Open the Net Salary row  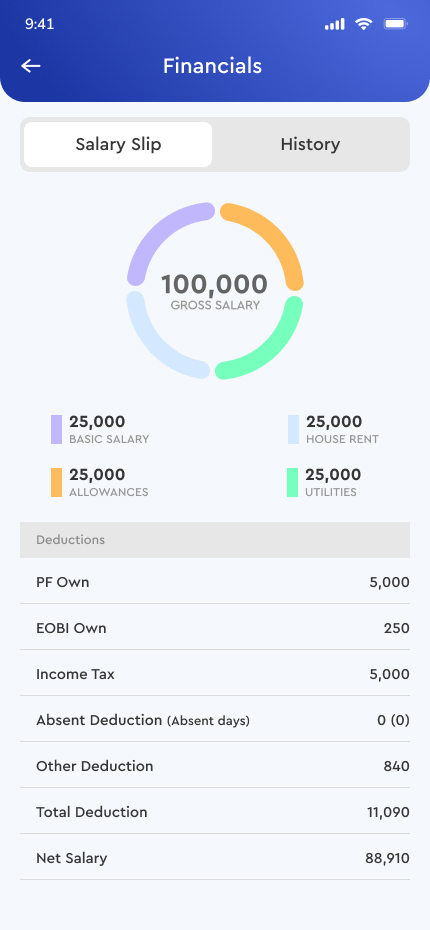215,857
